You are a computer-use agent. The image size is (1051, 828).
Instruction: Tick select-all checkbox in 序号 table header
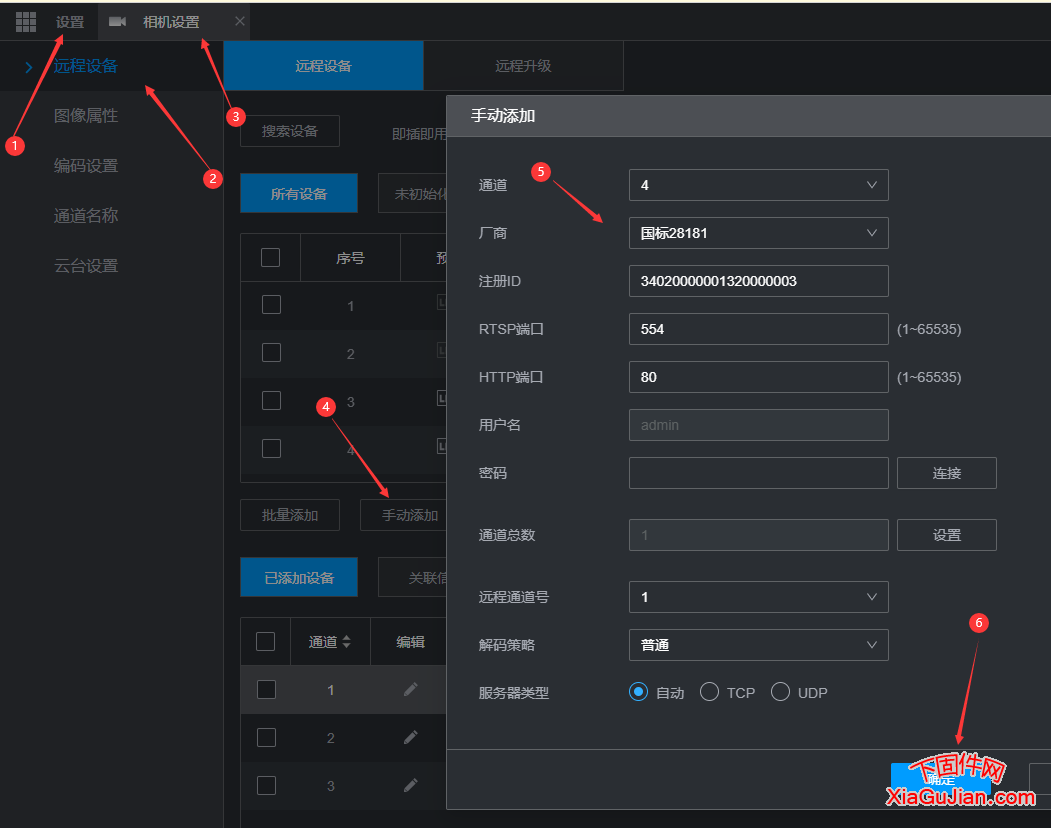[x=270, y=257]
